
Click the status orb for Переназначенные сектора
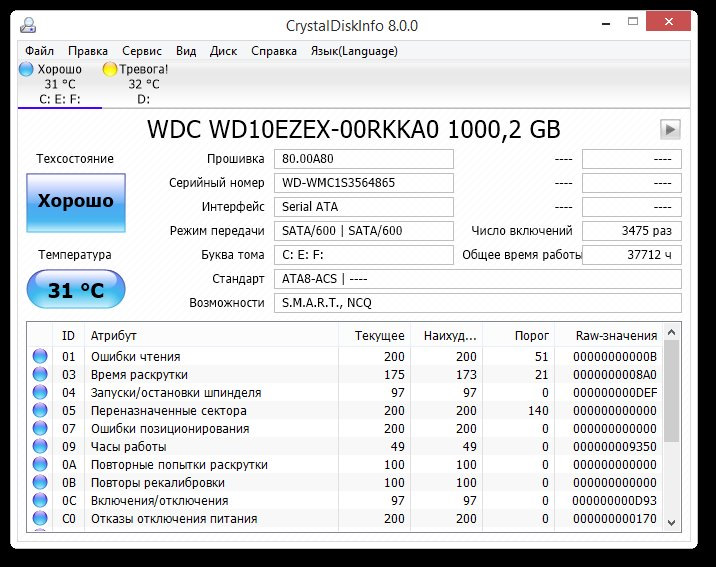pos(40,410)
